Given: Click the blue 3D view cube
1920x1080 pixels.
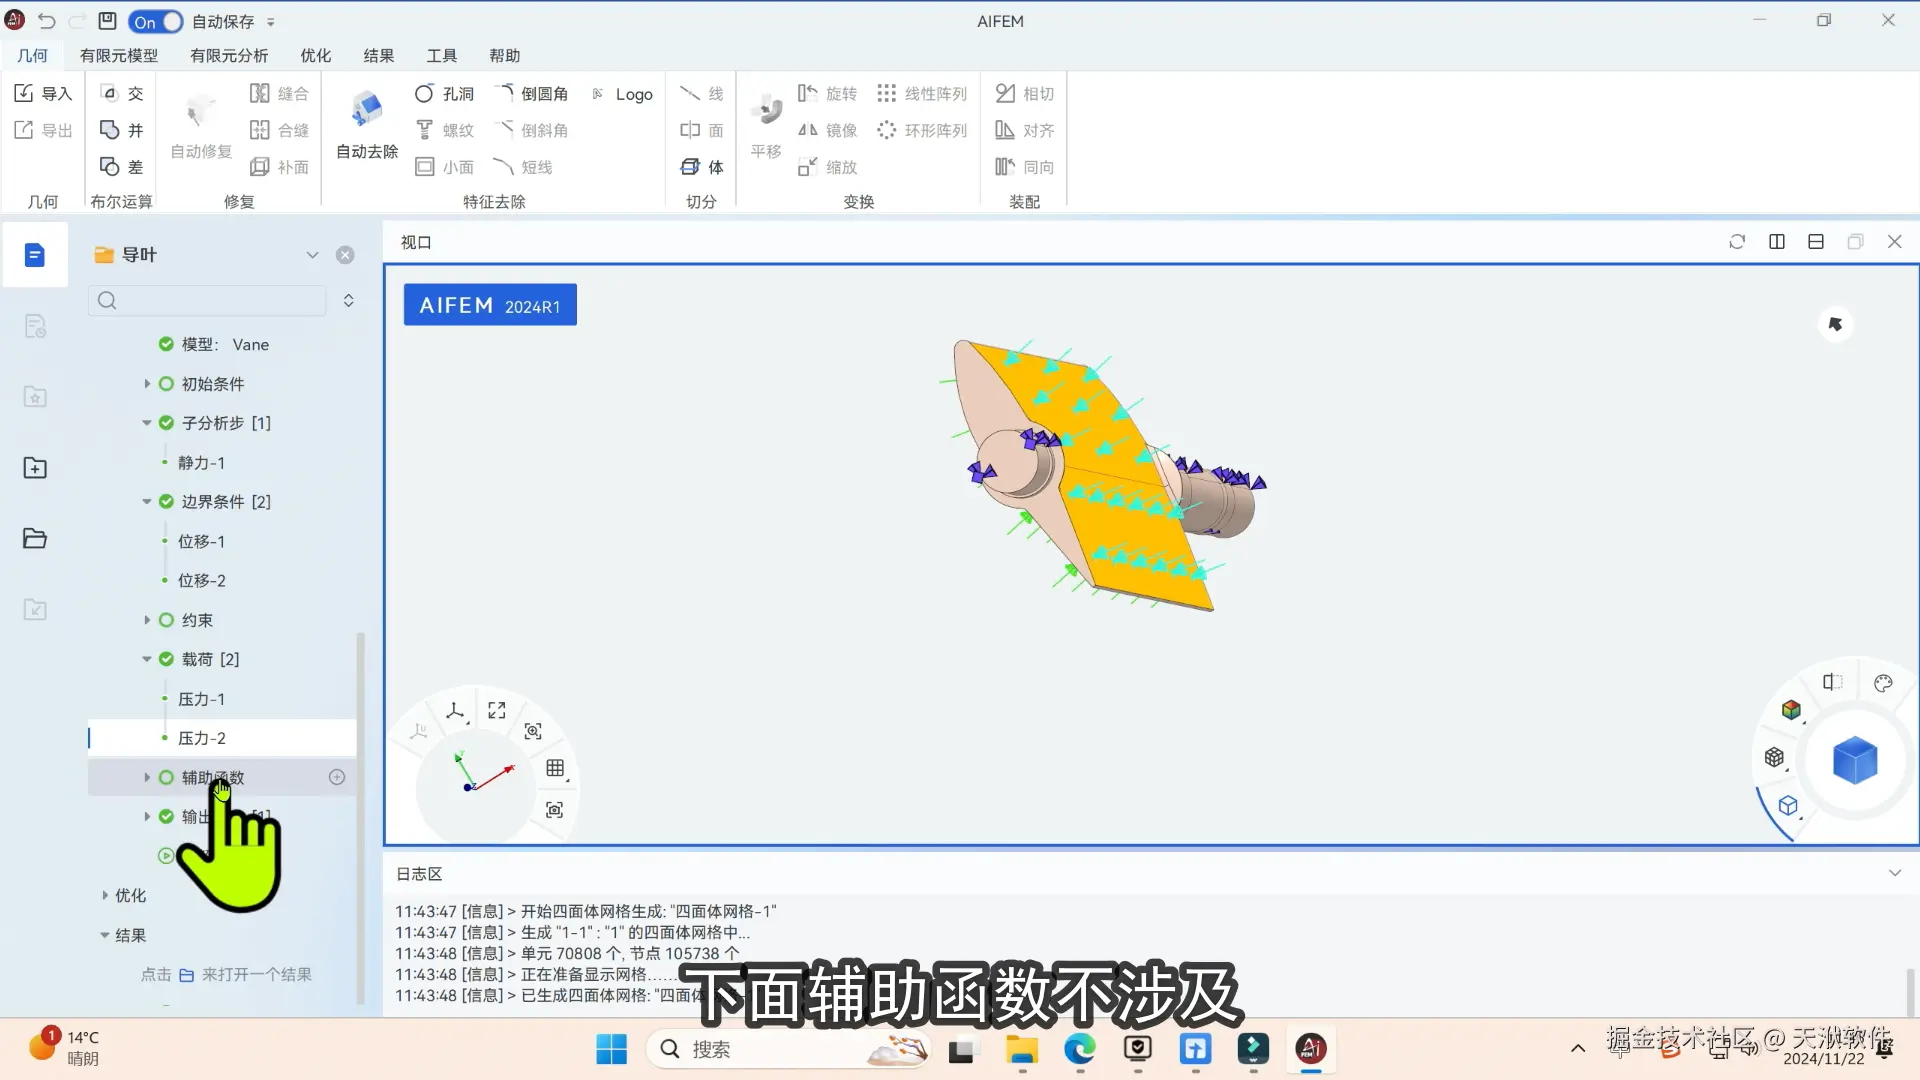Looking at the screenshot, I should pos(1855,760).
